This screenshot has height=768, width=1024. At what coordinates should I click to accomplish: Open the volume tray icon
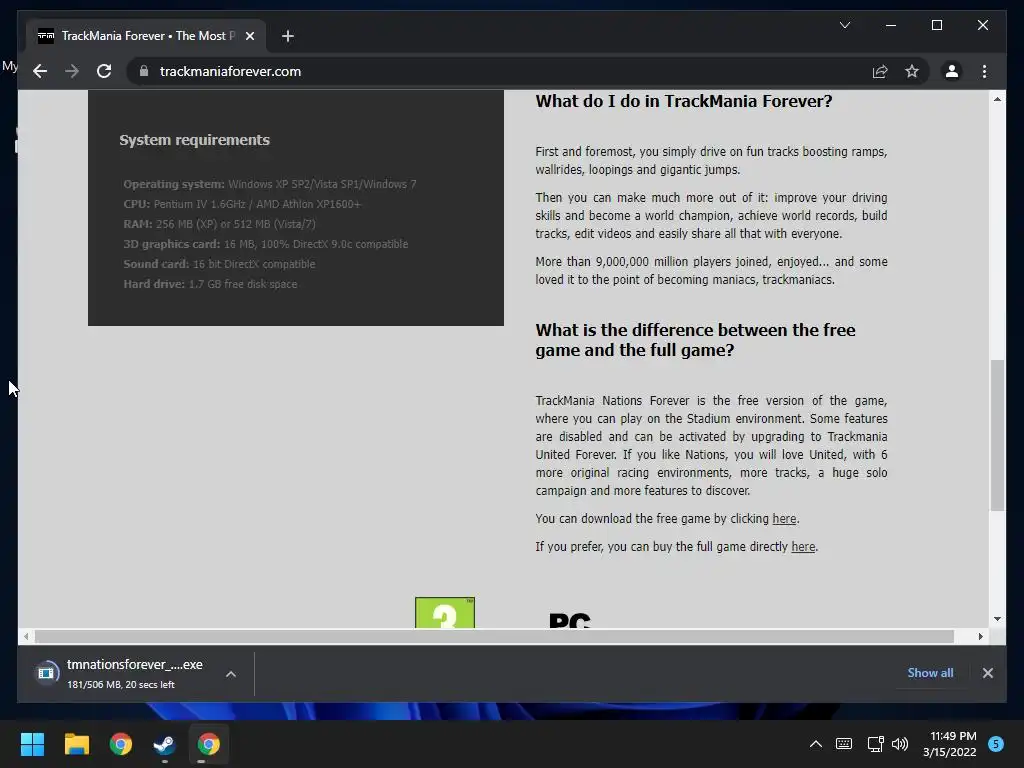click(900, 743)
